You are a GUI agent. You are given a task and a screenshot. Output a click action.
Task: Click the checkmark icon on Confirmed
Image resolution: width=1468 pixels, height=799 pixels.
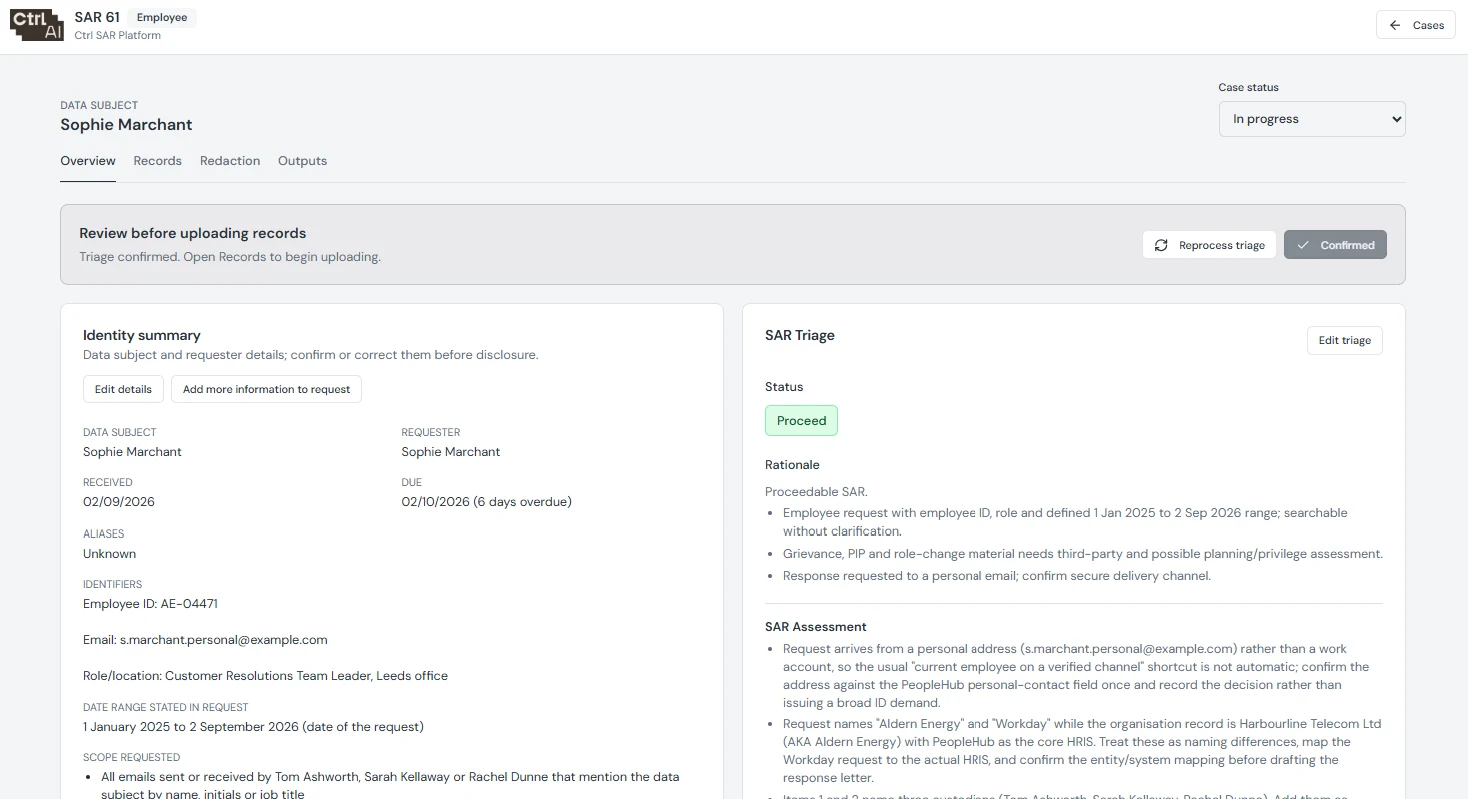(1303, 245)
